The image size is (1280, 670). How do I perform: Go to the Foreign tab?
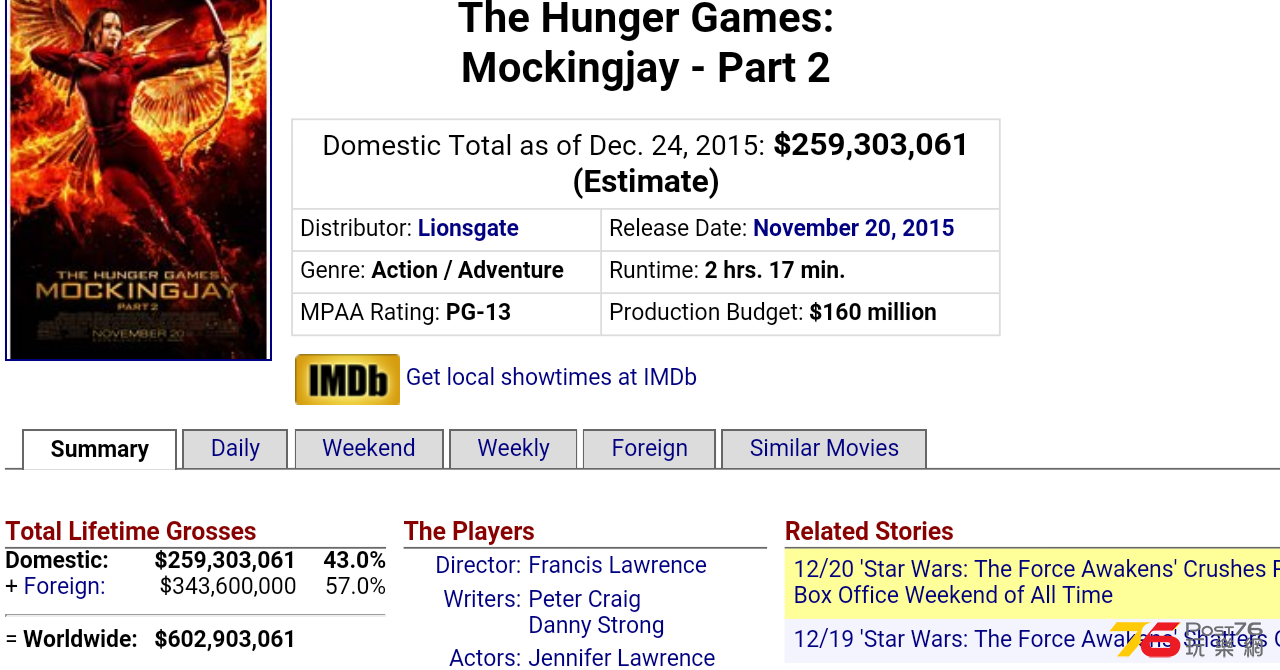[650, 449]
